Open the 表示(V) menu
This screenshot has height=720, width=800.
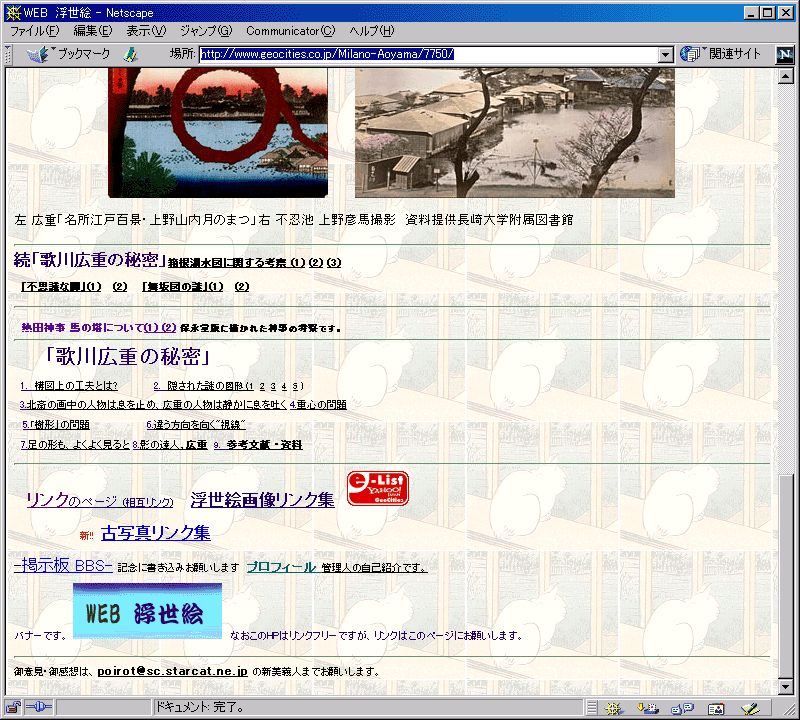point(146,31)
